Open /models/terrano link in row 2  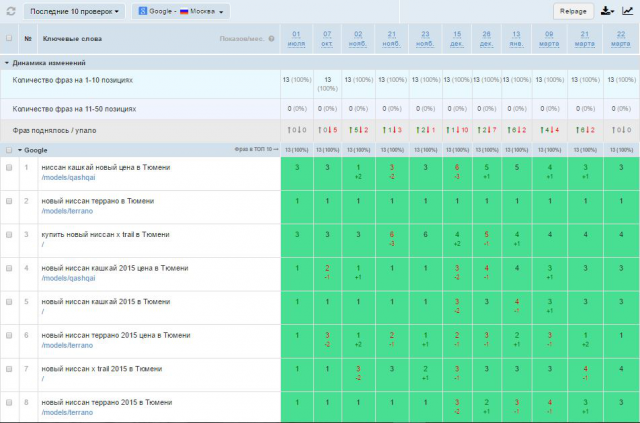pyautogui.click(x=67, y=211)
